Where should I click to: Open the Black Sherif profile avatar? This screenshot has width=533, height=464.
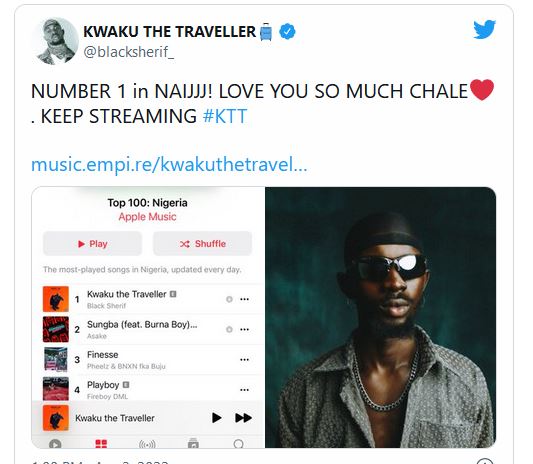coord(56,41)
